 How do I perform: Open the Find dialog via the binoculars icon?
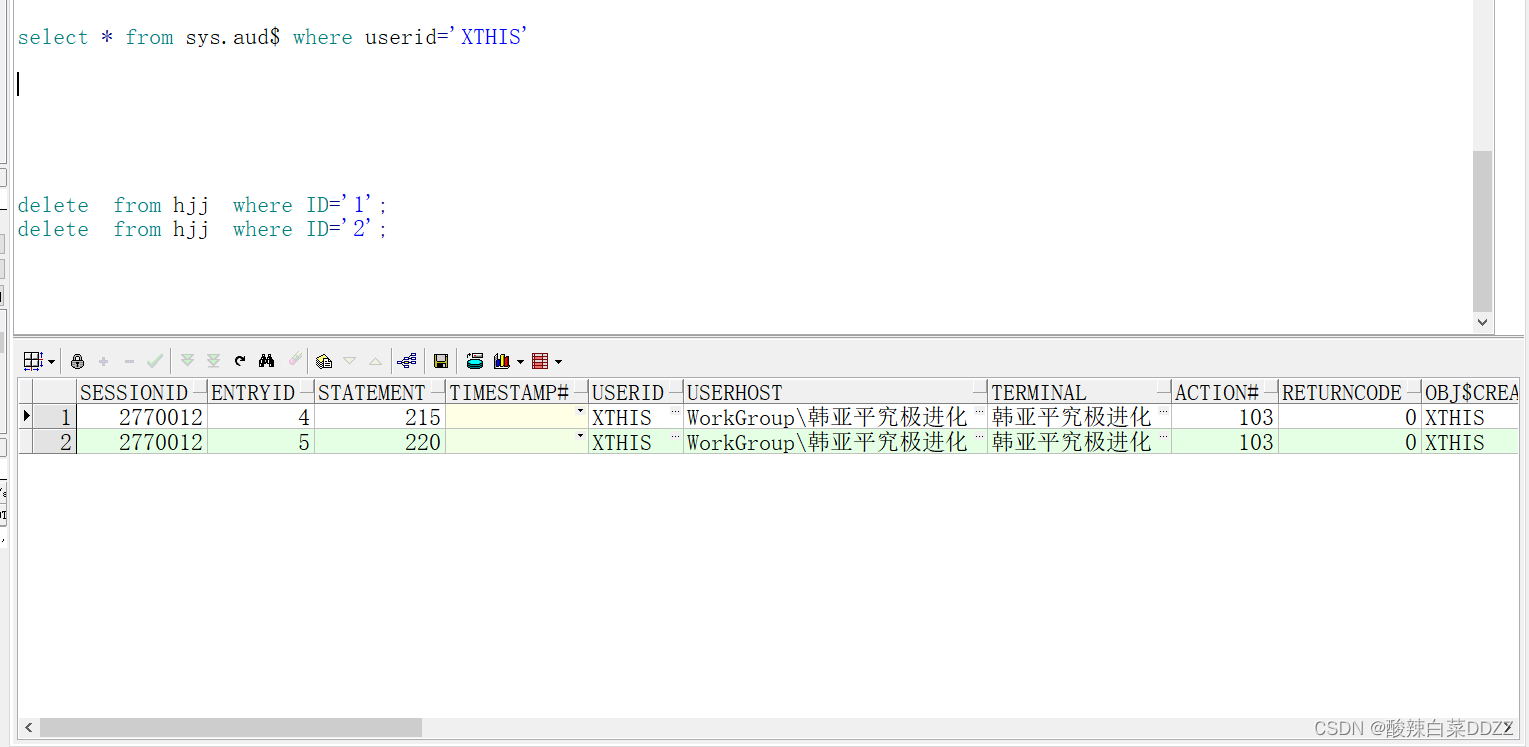pos(267,360)
